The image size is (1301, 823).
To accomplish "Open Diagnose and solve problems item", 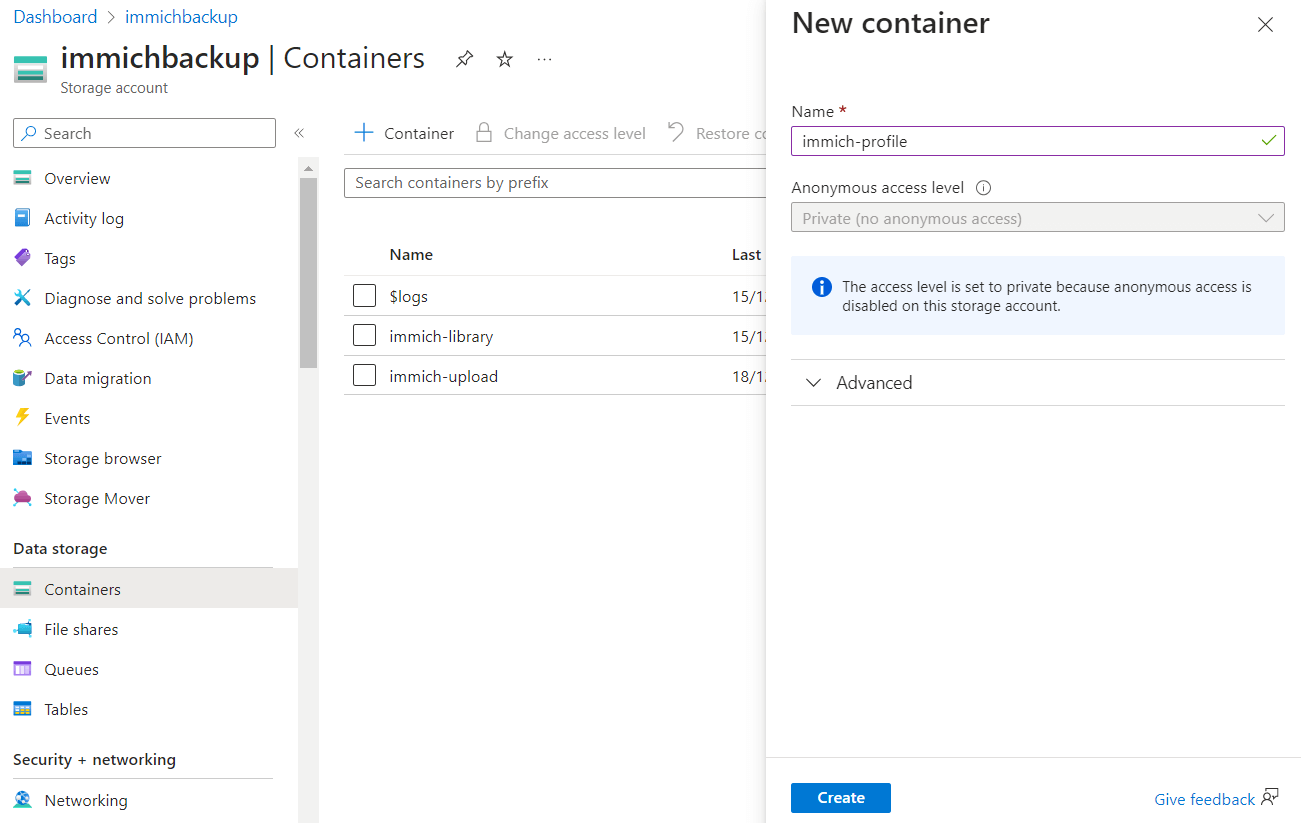I will point(150,298).
